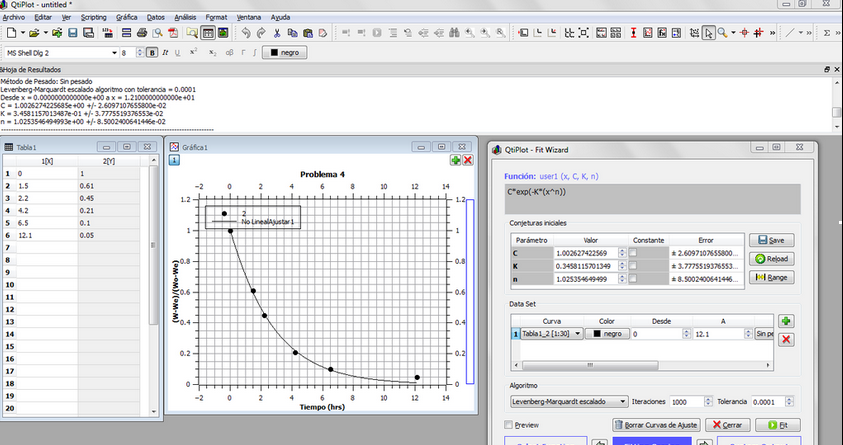Find with the binoculars icon

[454, 33]
